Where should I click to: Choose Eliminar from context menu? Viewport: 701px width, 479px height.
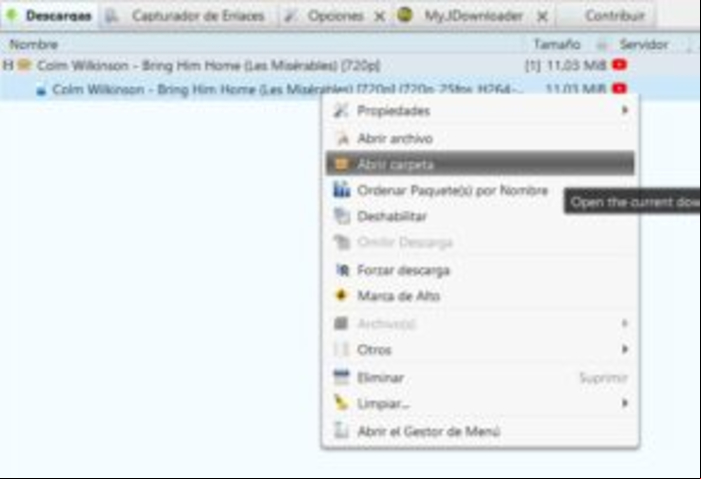coord(481,378)
